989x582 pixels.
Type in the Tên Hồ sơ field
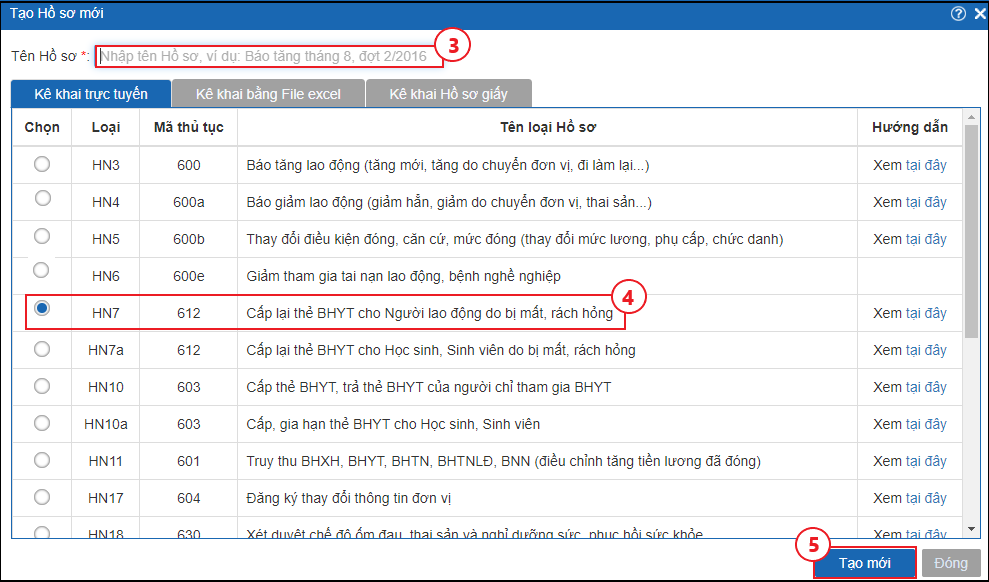[268, 56]
